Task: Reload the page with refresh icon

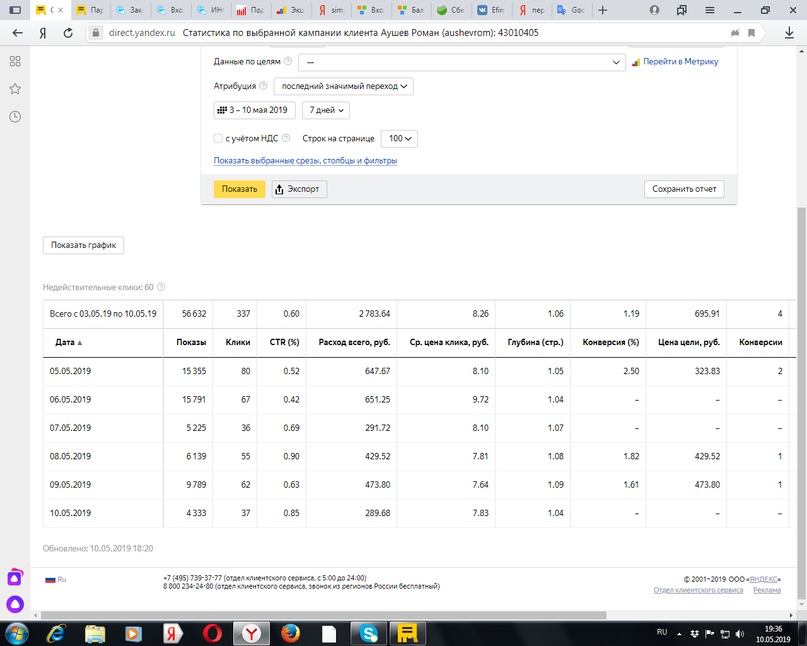Action: pyautogui.click(x=68, y=33)
